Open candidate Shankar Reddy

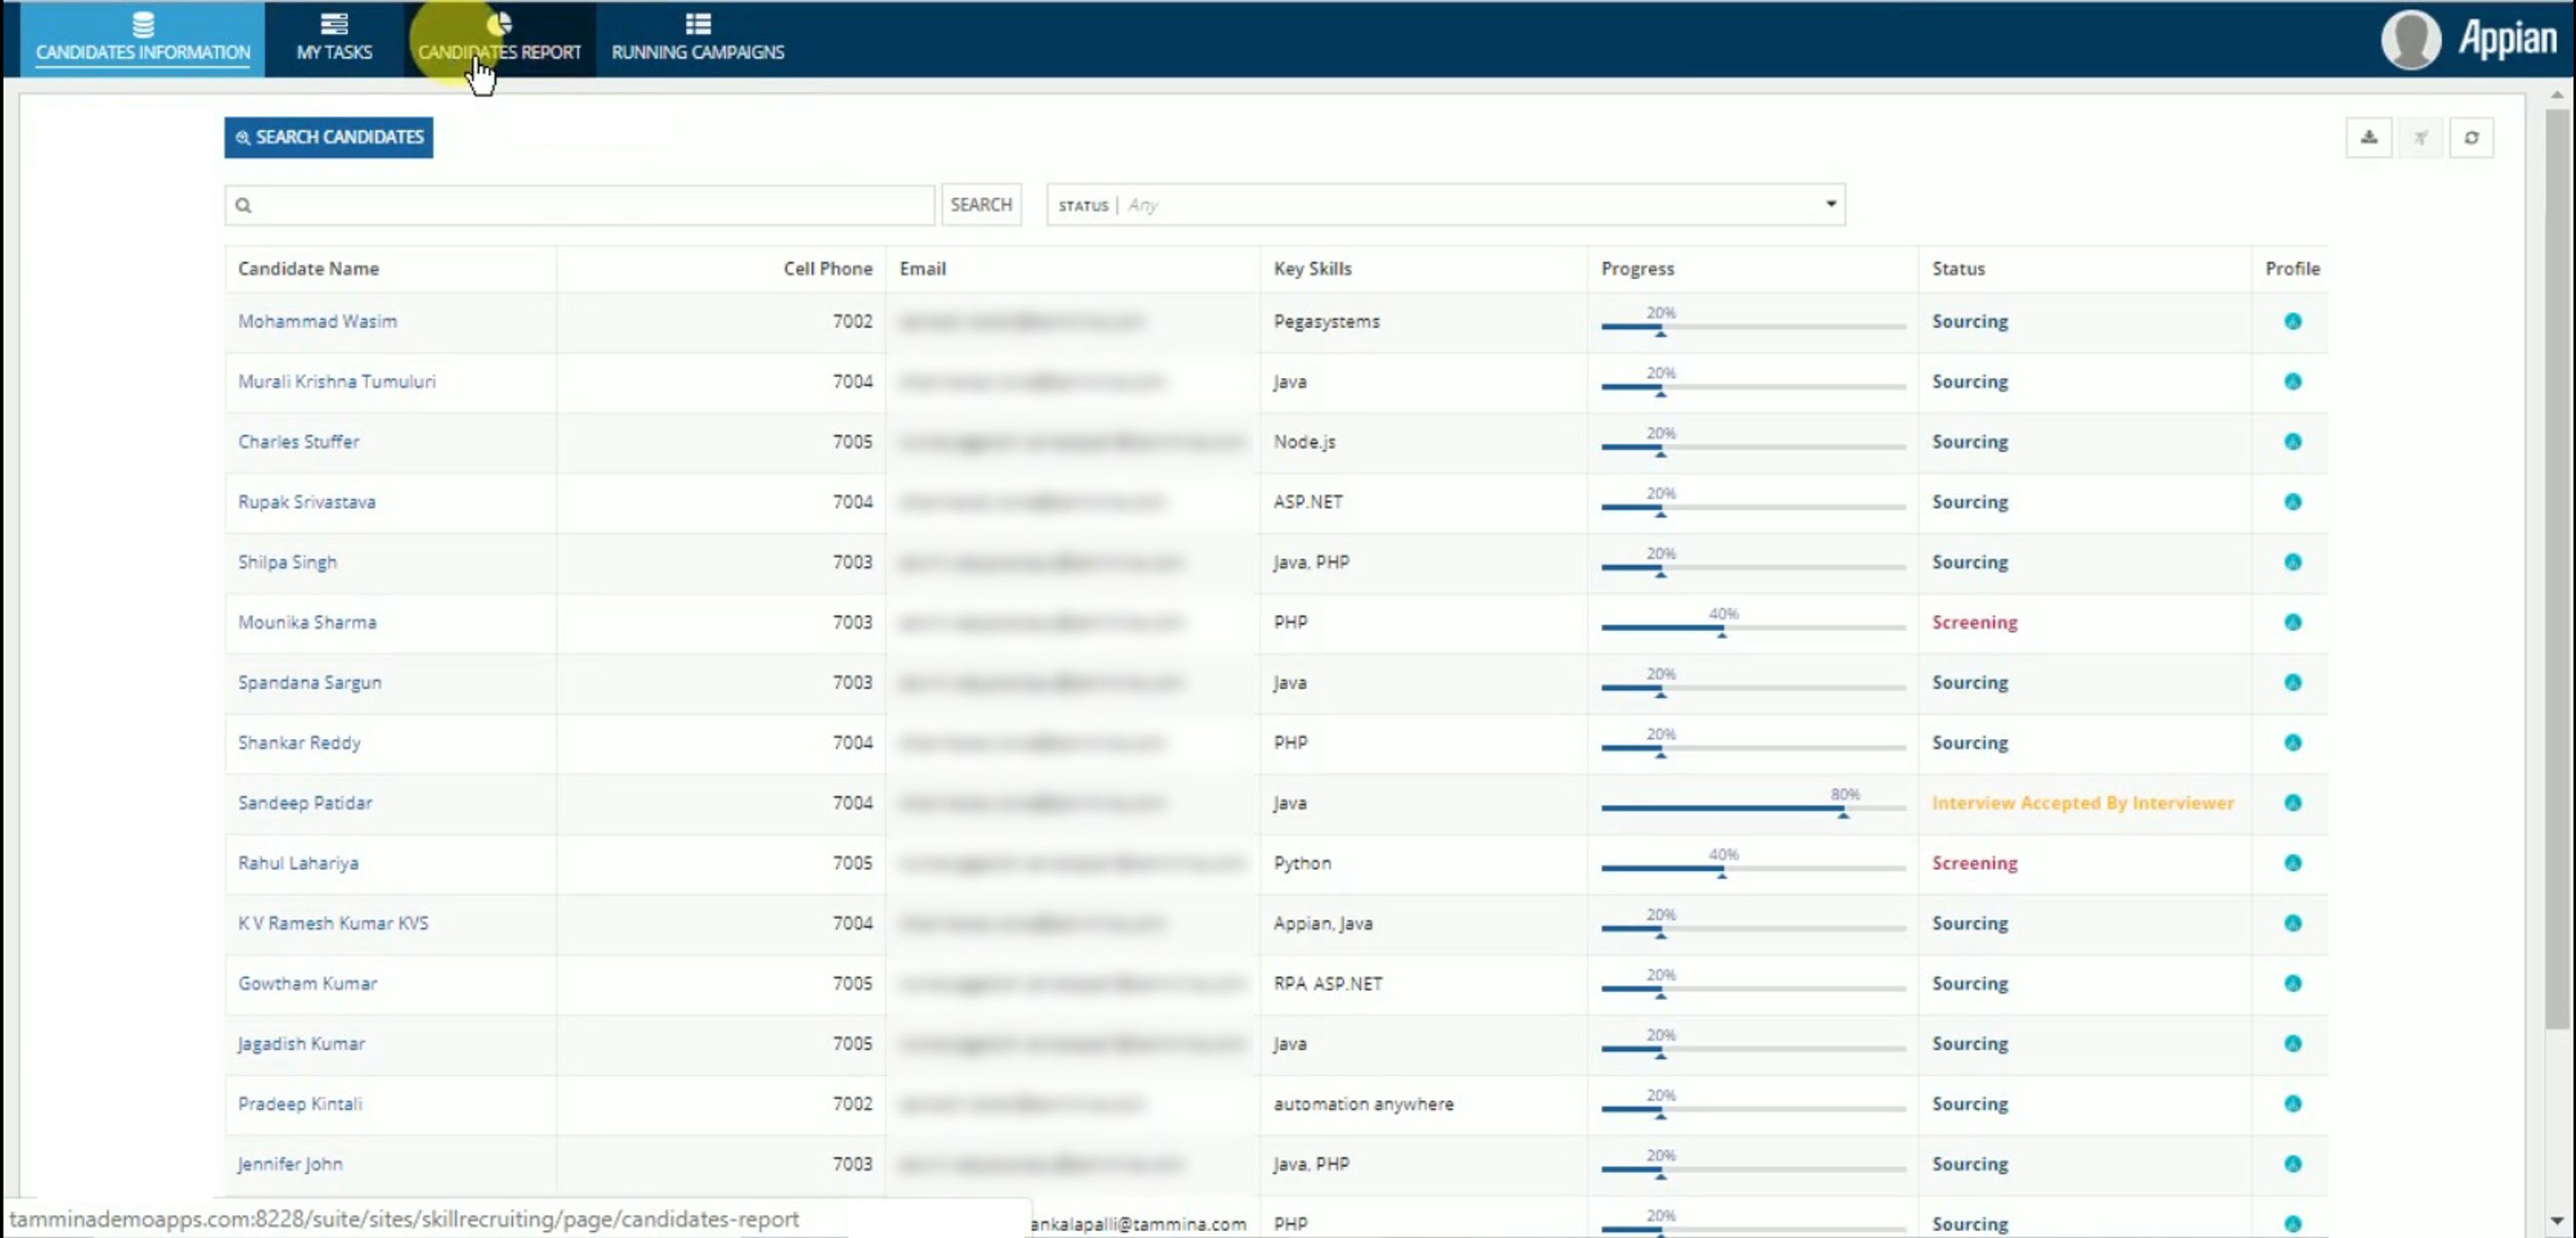[299, 742]
